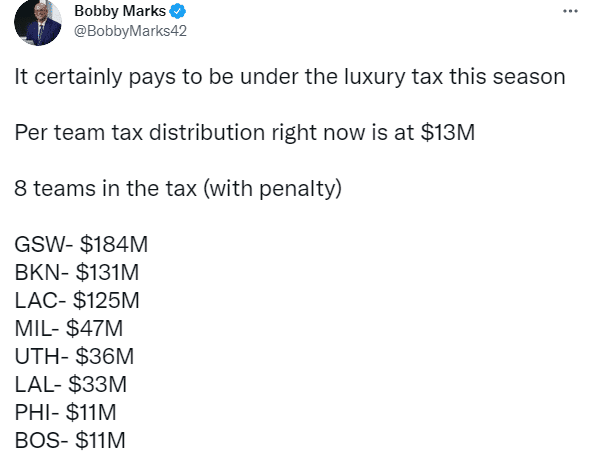
Task: Click the per team tax distribution line
Action: point(245,133)
